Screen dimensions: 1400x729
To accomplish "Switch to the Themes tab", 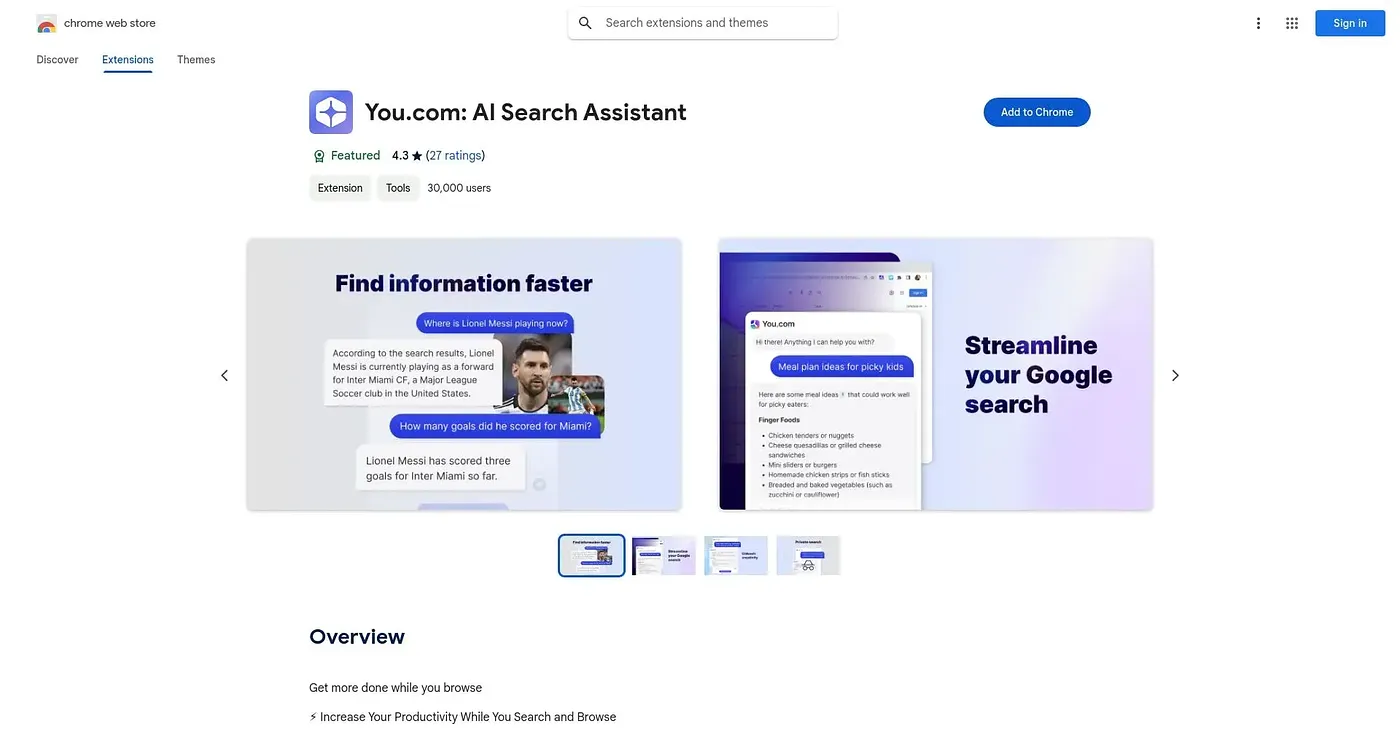I will click(x=196, y=60).
